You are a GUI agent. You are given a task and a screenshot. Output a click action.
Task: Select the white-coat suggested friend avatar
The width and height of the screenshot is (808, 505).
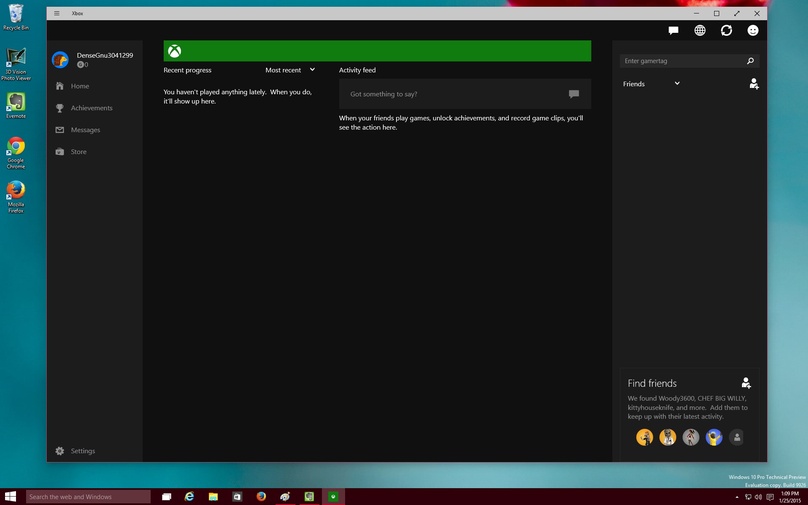pos(667,437)
